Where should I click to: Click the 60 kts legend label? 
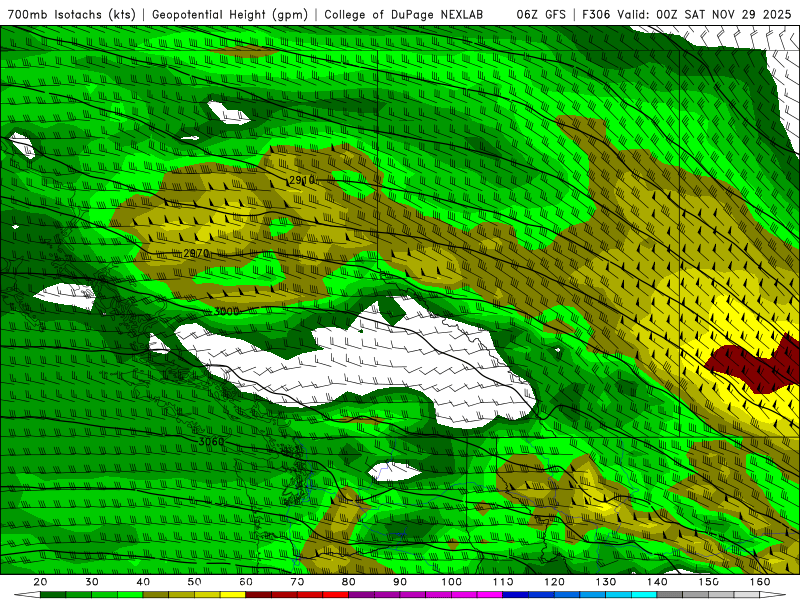click(x=246, y=582)
